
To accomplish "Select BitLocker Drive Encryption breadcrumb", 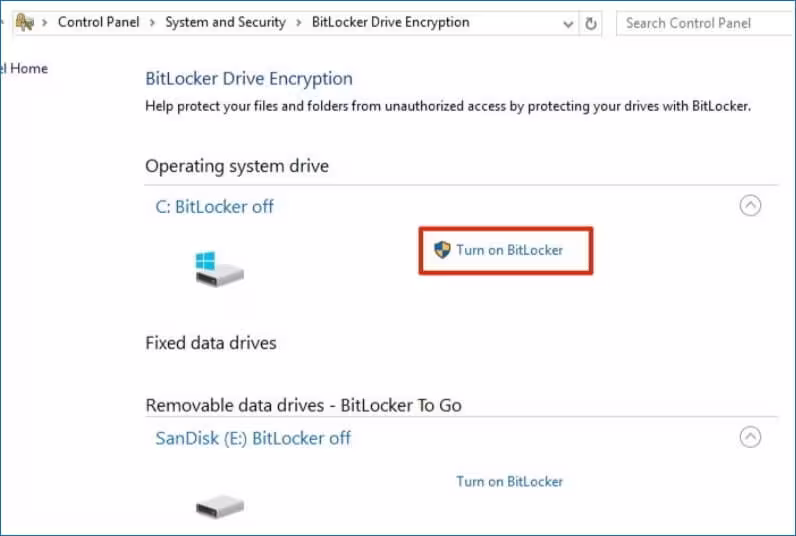I will pyautogui.click(x=390, y=22).
